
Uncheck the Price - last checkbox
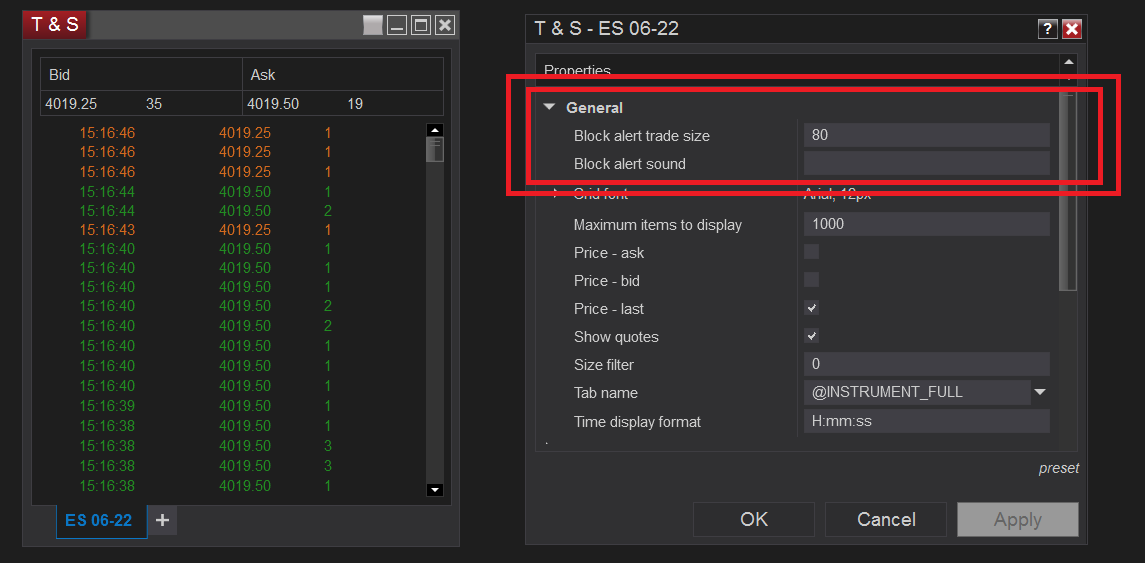(812, 308)
